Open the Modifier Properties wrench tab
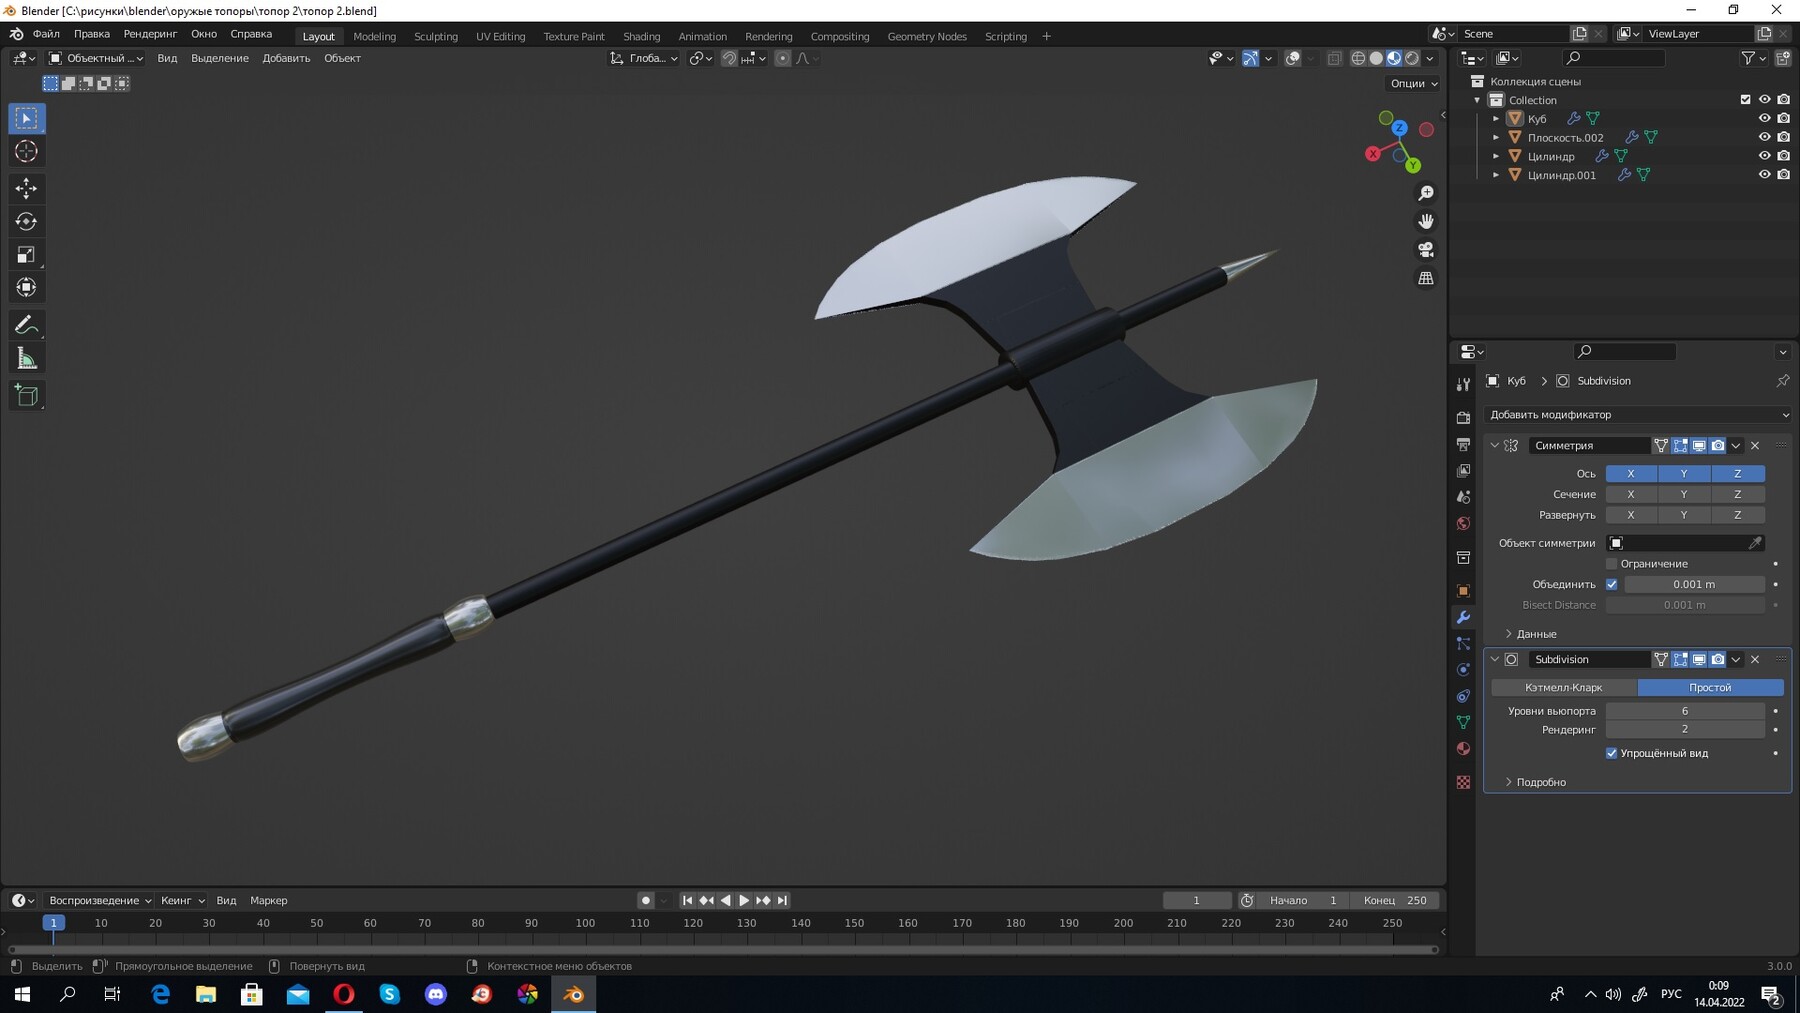Screen dimensions: 1800x1013 (x=1463, y=617)
